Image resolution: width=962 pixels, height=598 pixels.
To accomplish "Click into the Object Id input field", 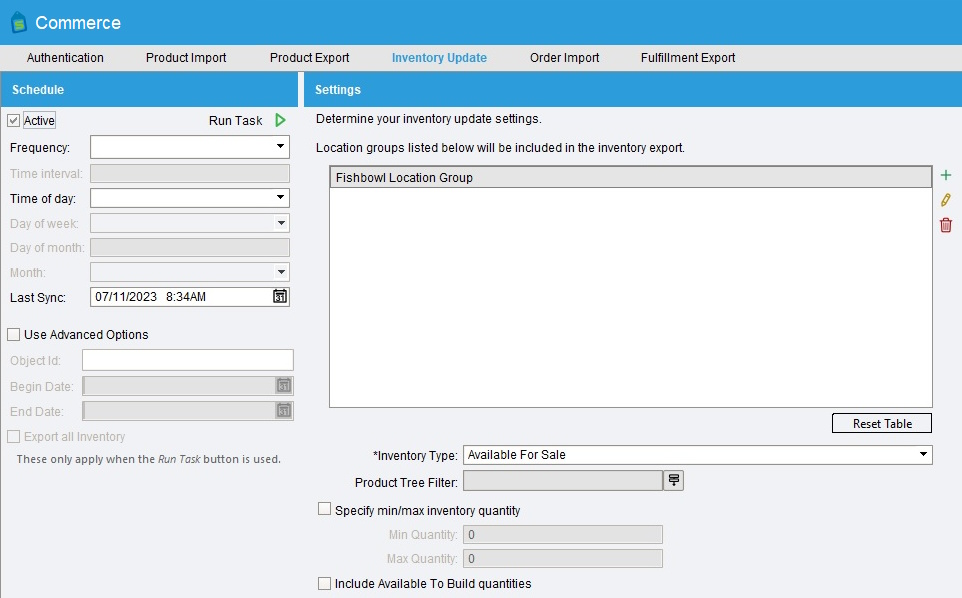I will 188,360.
